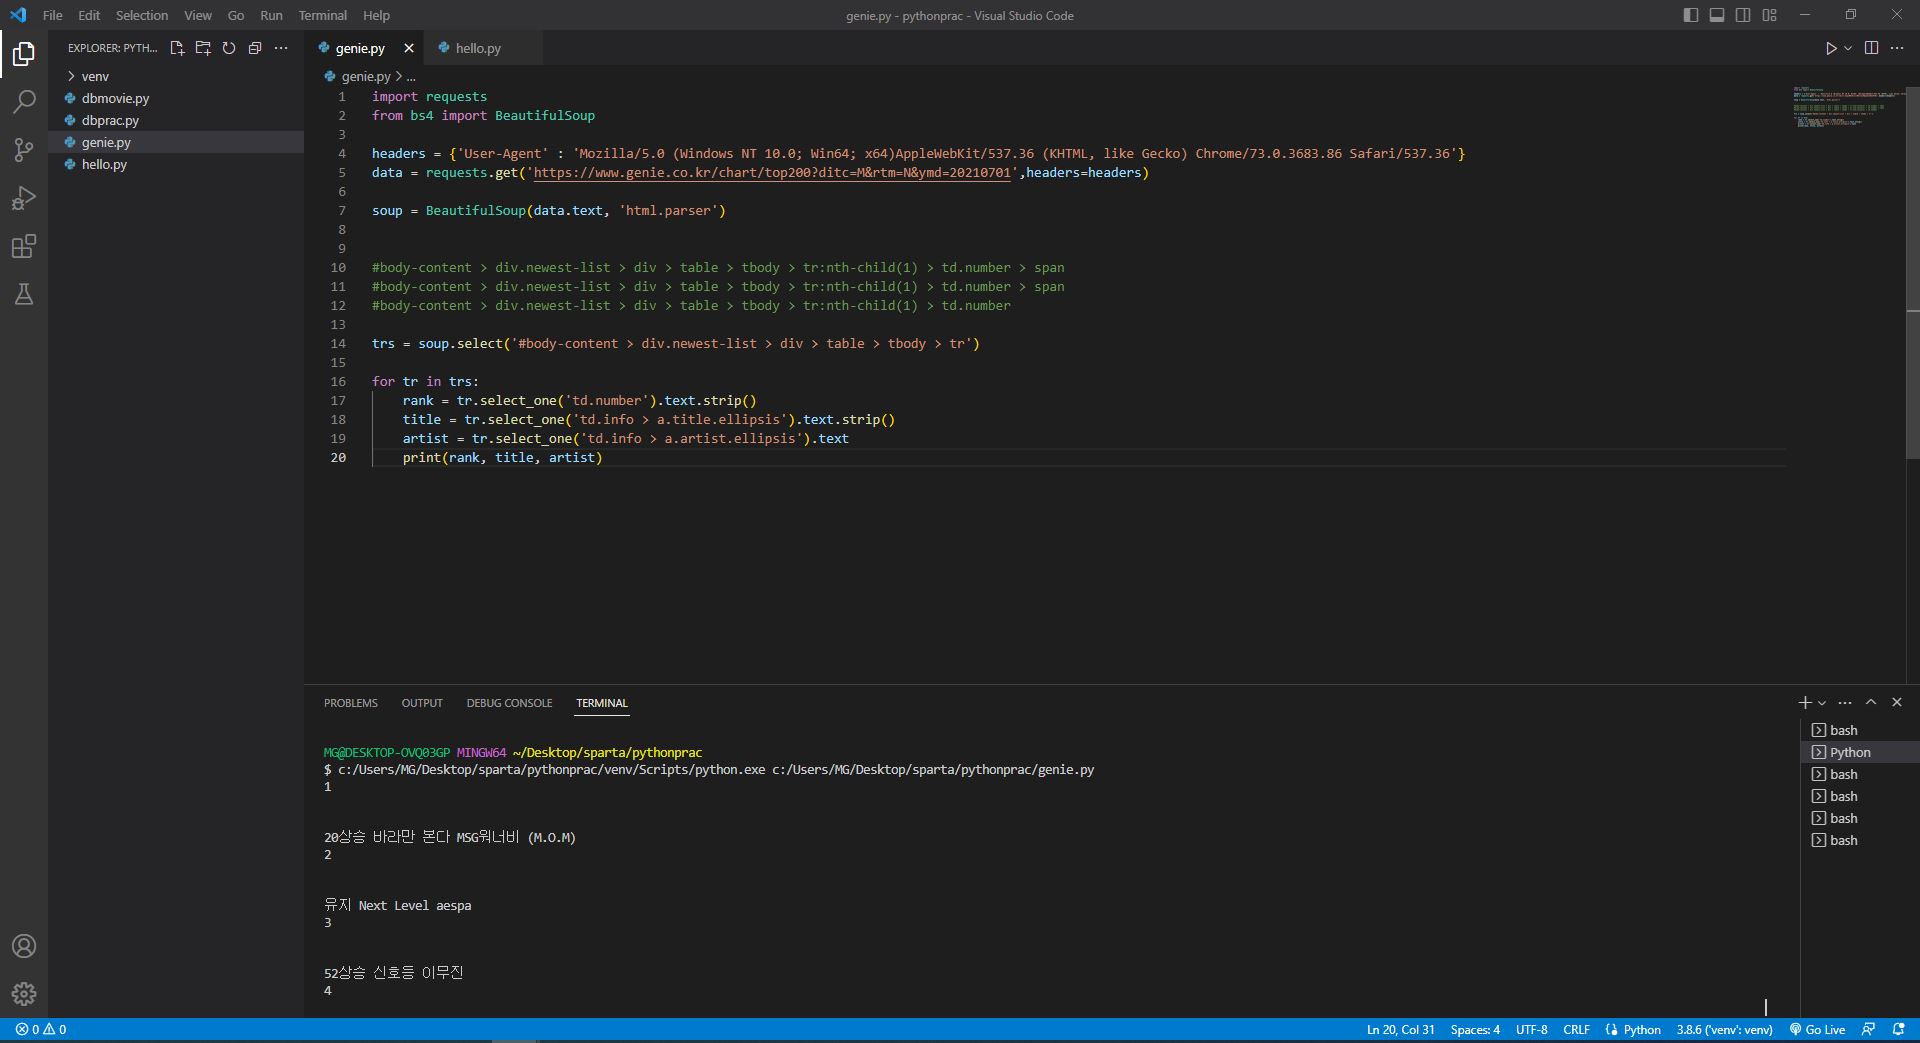Collapse all folders in Explorer

click(x=255, y=48)
